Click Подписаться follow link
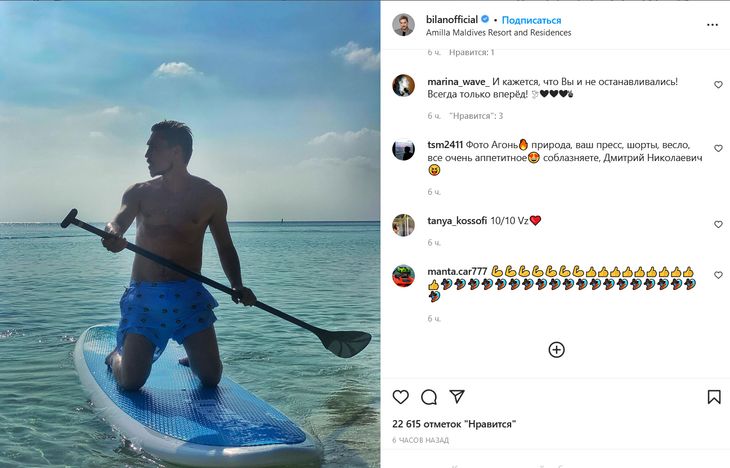 (531, 20)
